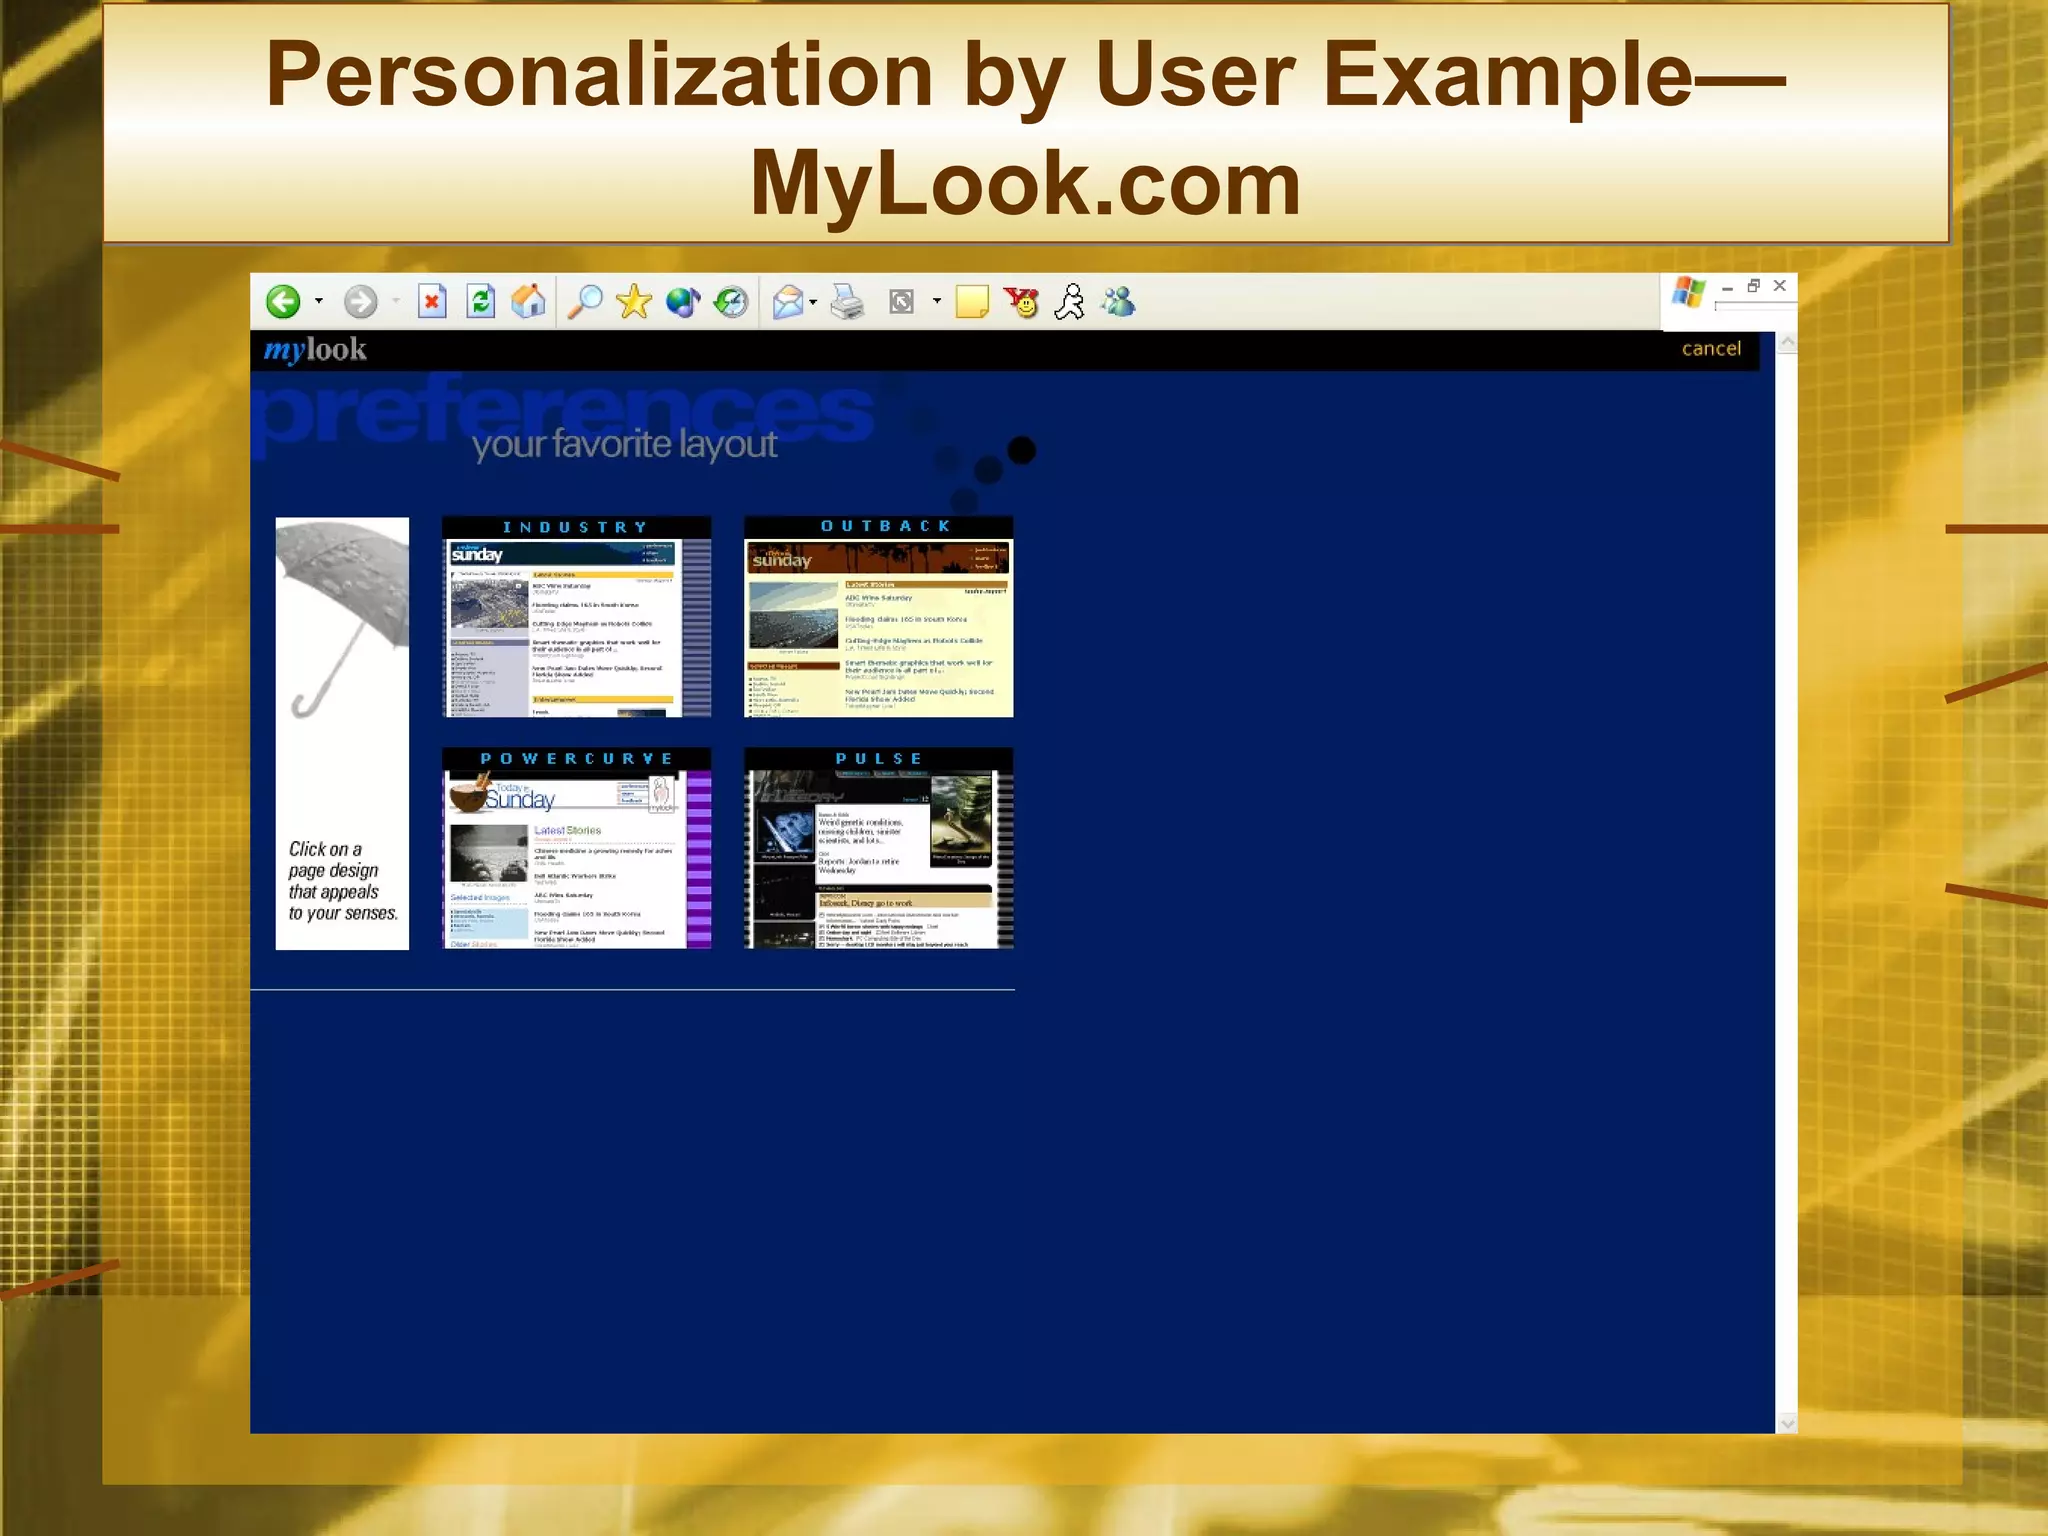Select the PULSE layout thumbnail
Image resolution: width=2048 pixels, height=1536 pixels.
coord(879,848)
